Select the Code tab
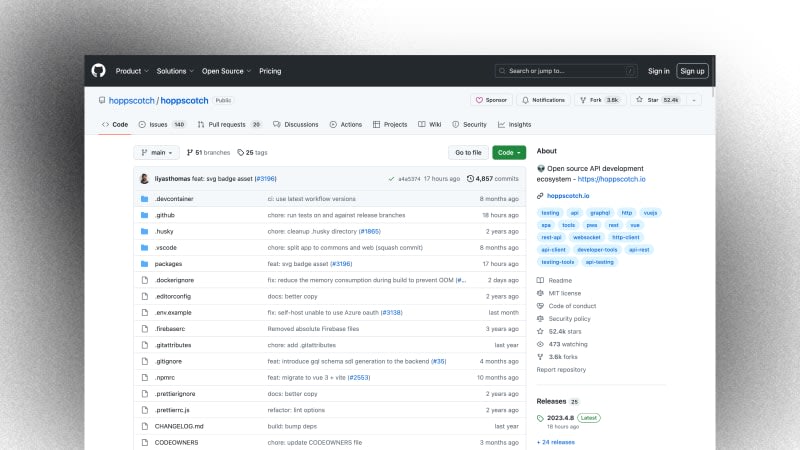Image resolution: width=800 pixels, height=450 pixels. tap(115, 124)
